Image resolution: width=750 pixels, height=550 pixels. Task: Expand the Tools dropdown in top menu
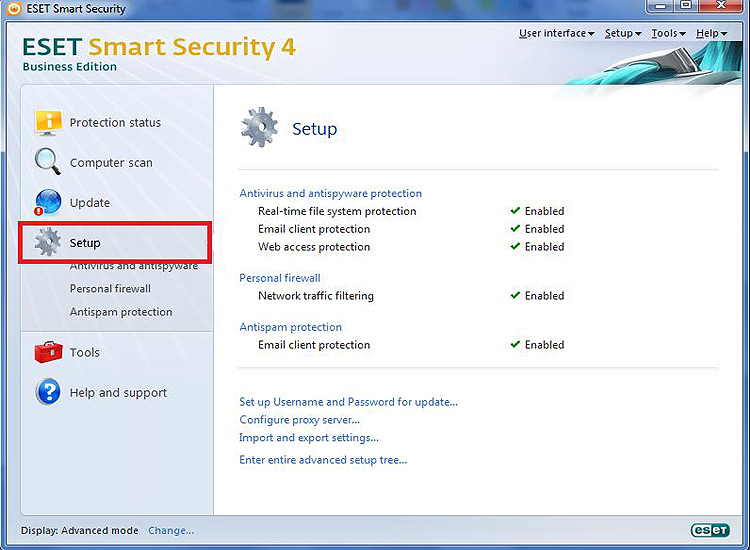point(668,33)
